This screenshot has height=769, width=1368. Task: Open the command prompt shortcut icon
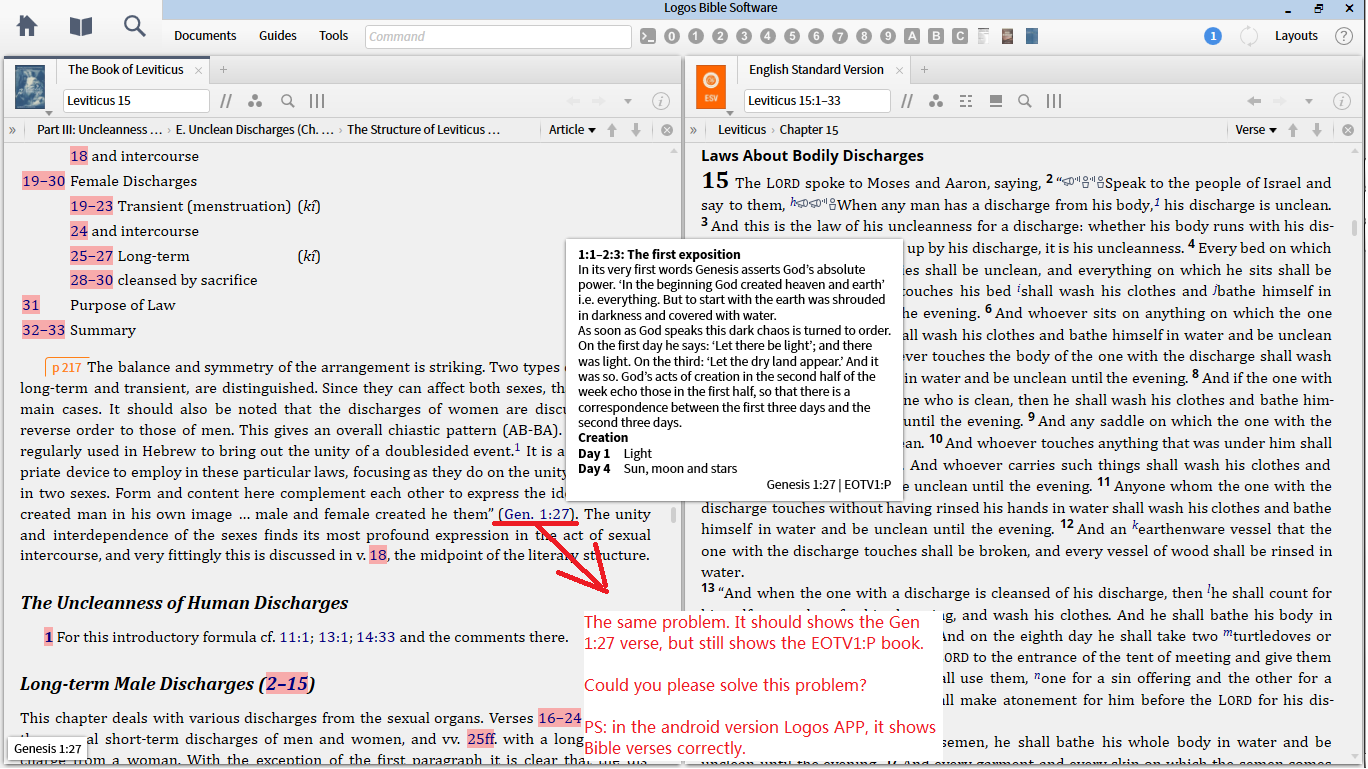pyautogui.click(x=648, y=36)
